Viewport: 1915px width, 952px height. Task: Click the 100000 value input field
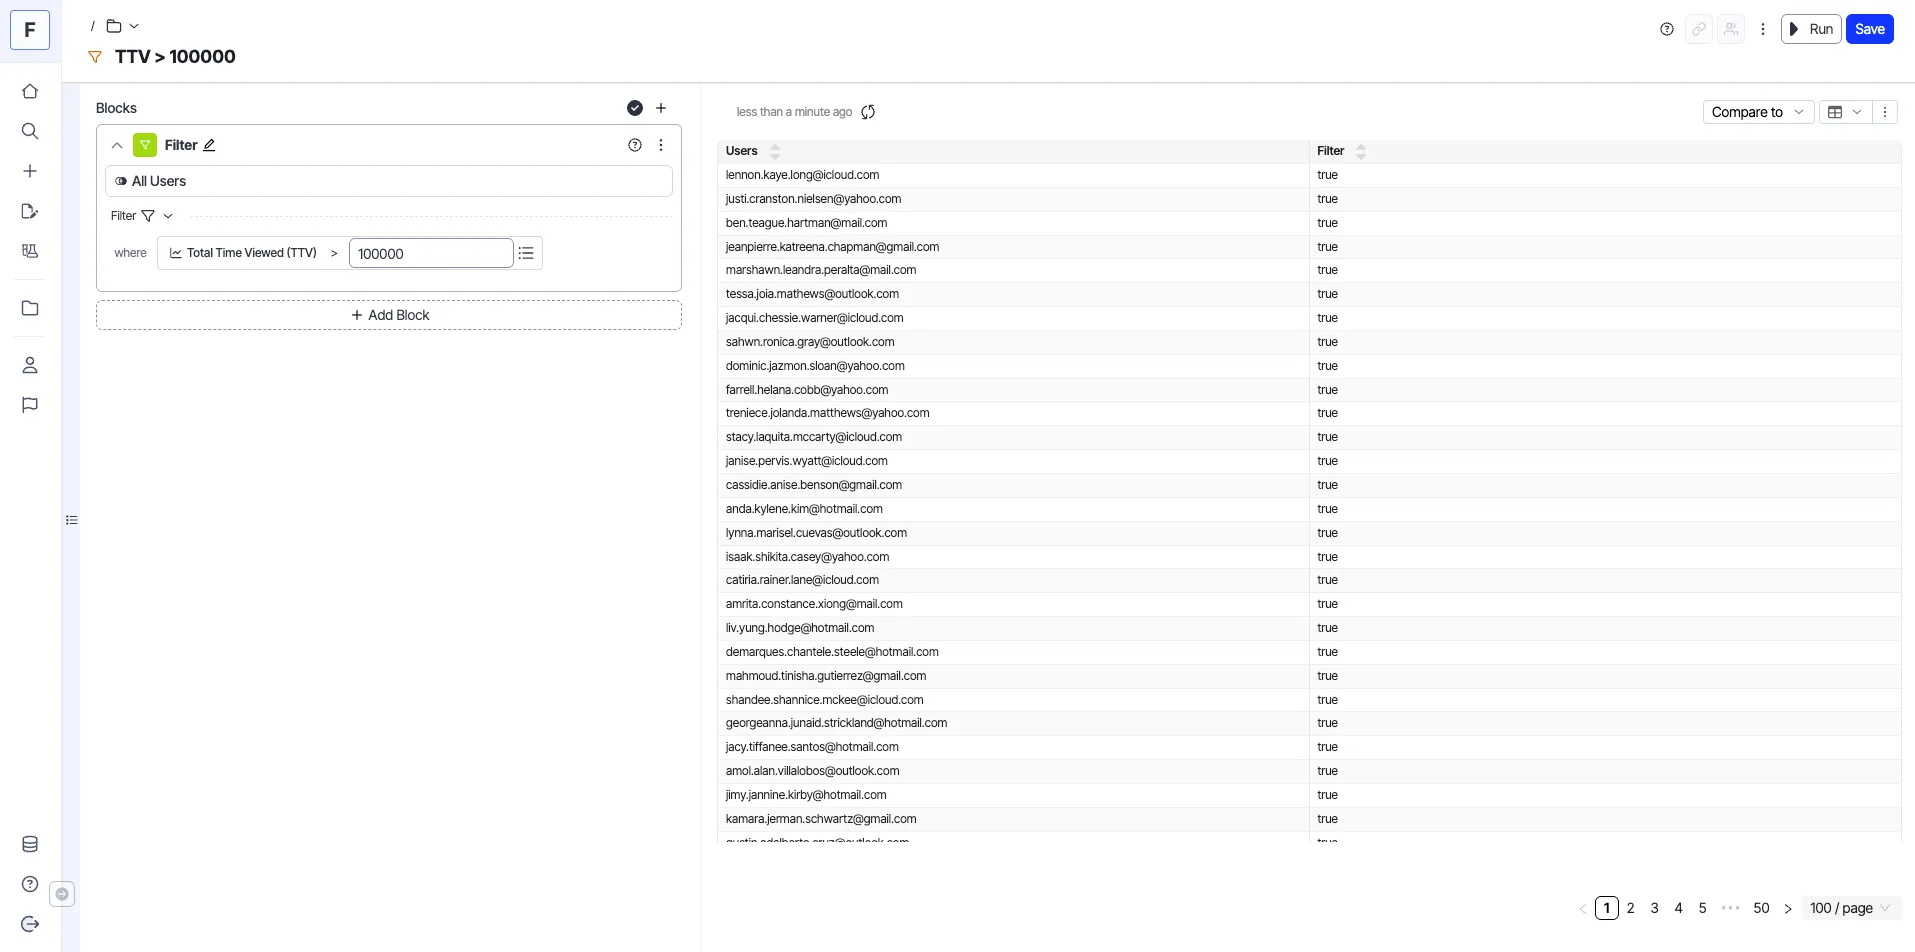tap(431, 253)
